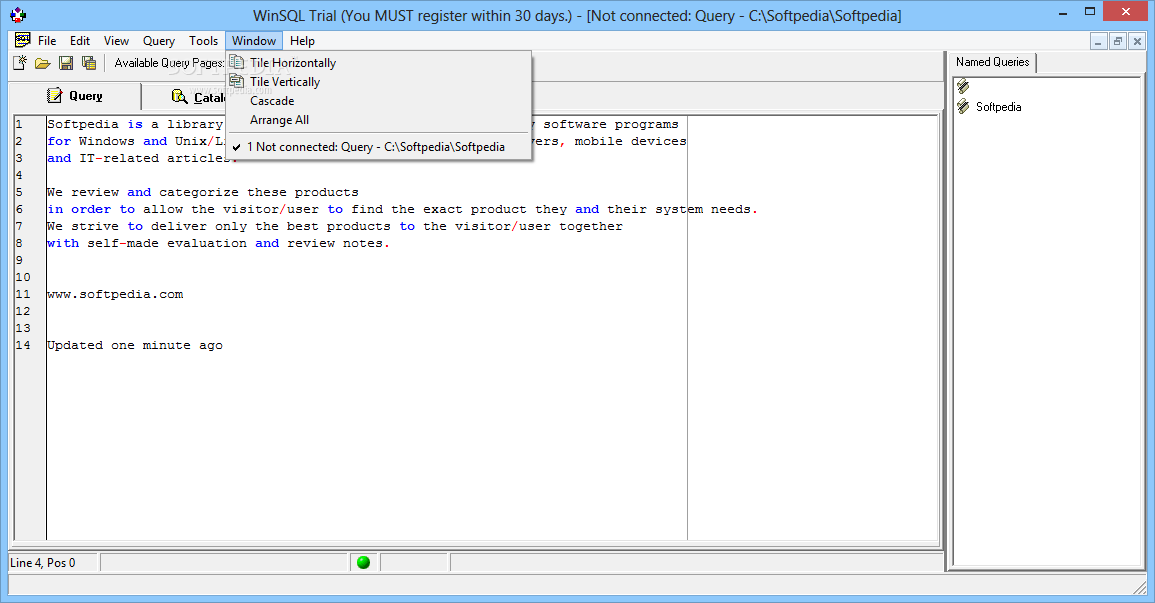Close the inner query document window
1155x603 pixels.
point(1137,42)
